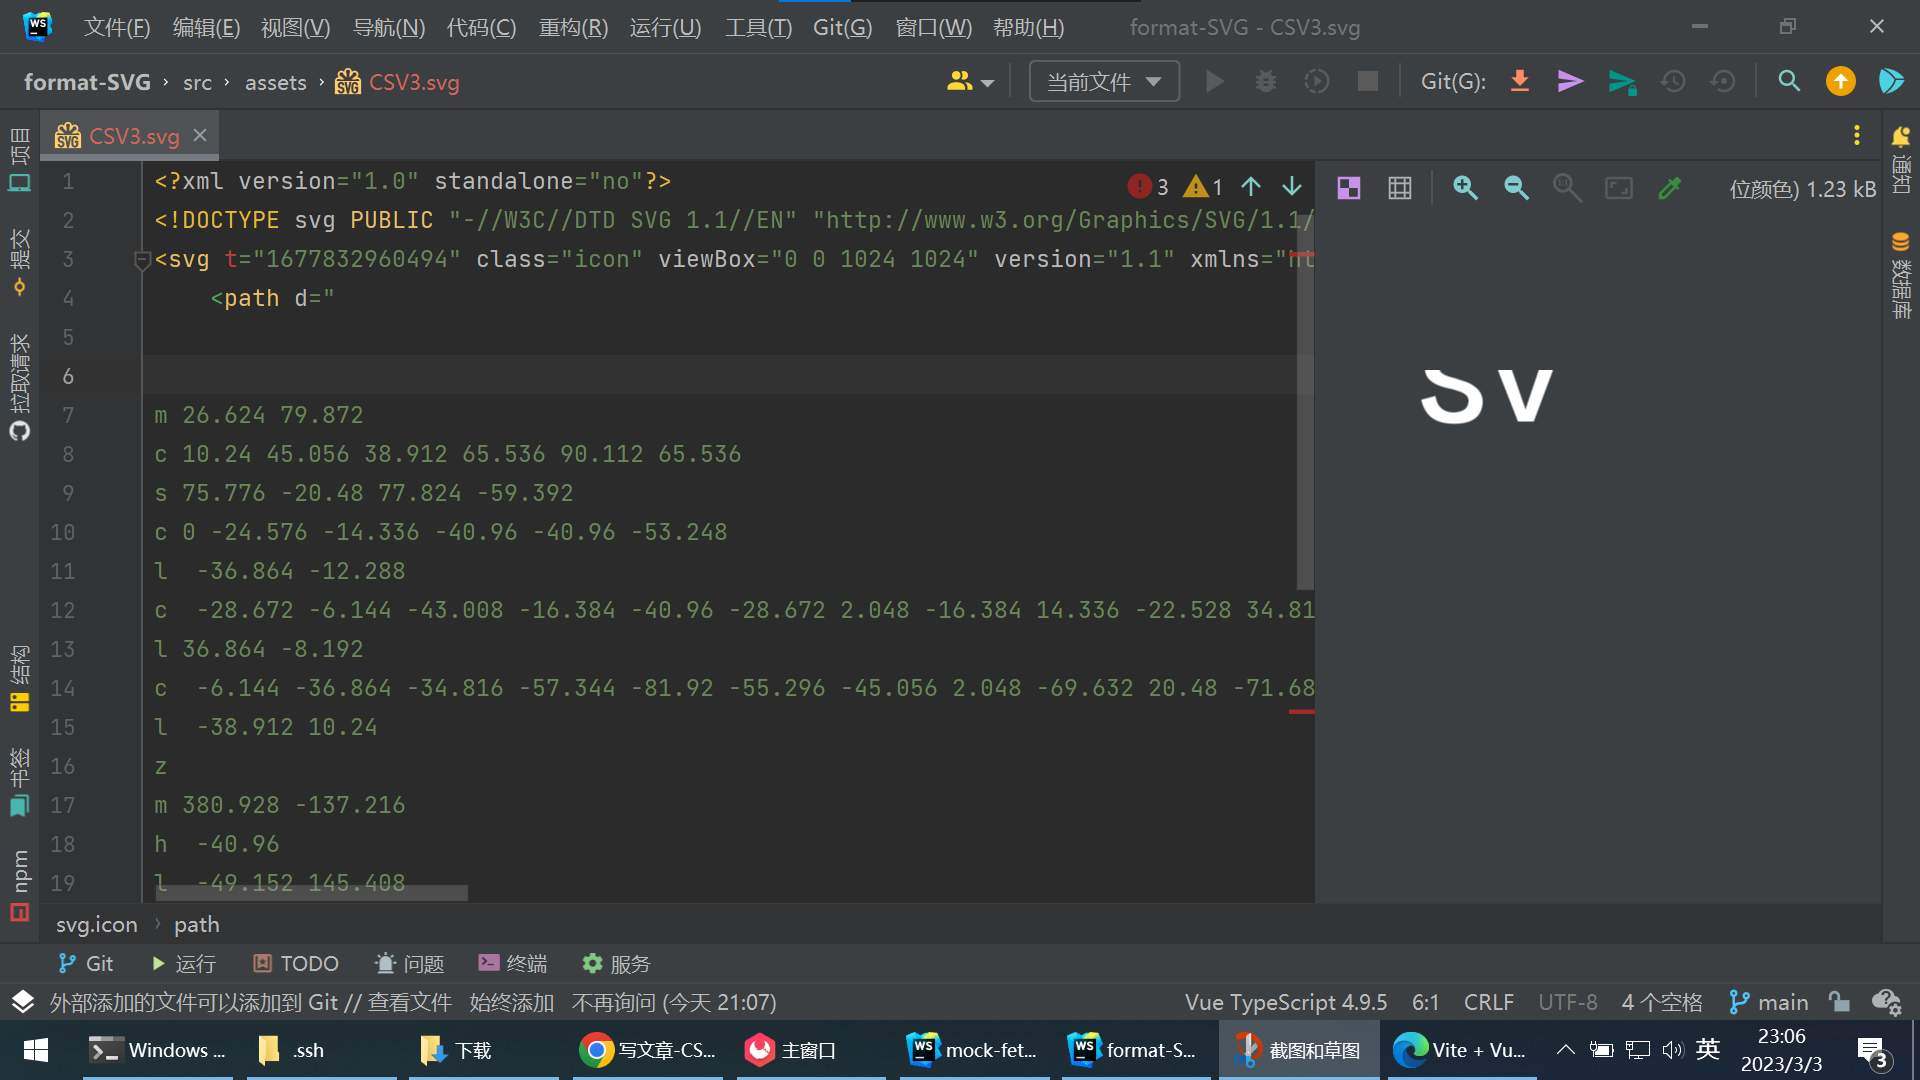Click the 始终添加 link in status bar
Image resolution: width=1920 pixels, height=1080 pixels.
(511, 1002)
